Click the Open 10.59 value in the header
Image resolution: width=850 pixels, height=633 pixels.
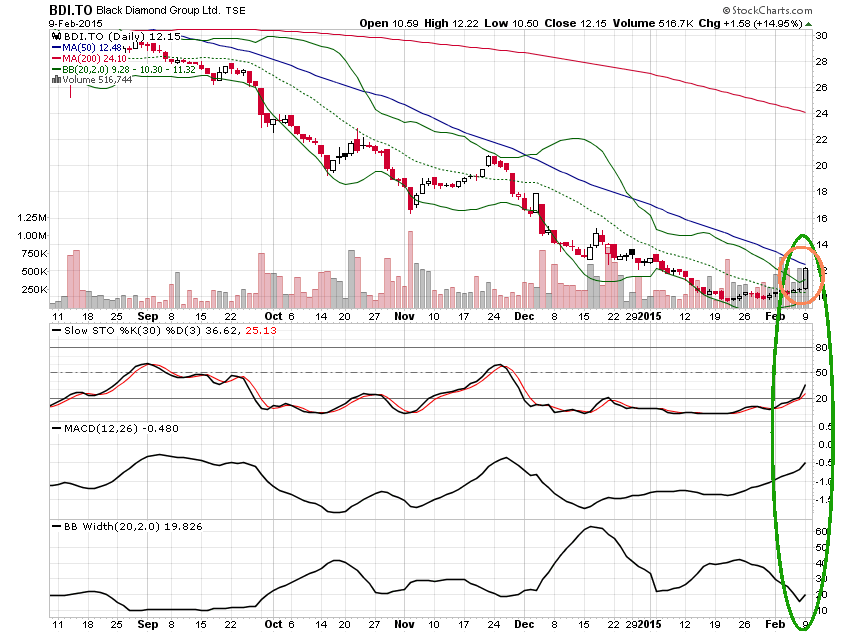coord(389,23)
